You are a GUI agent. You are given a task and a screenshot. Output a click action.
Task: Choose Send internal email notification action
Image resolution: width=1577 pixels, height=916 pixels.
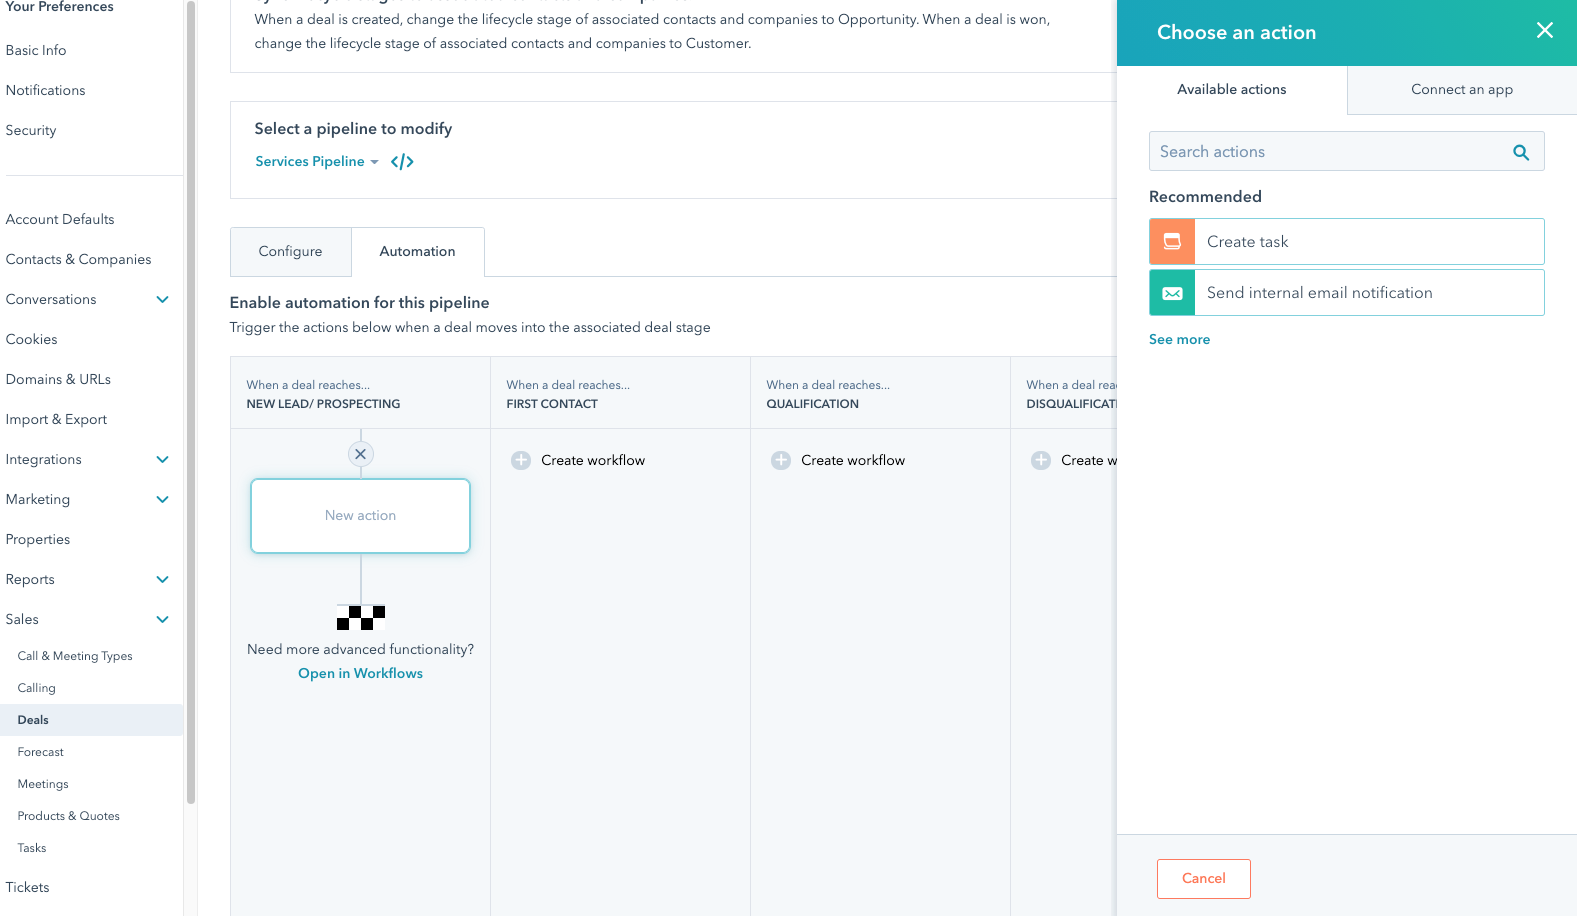(x=1347, y=293)
